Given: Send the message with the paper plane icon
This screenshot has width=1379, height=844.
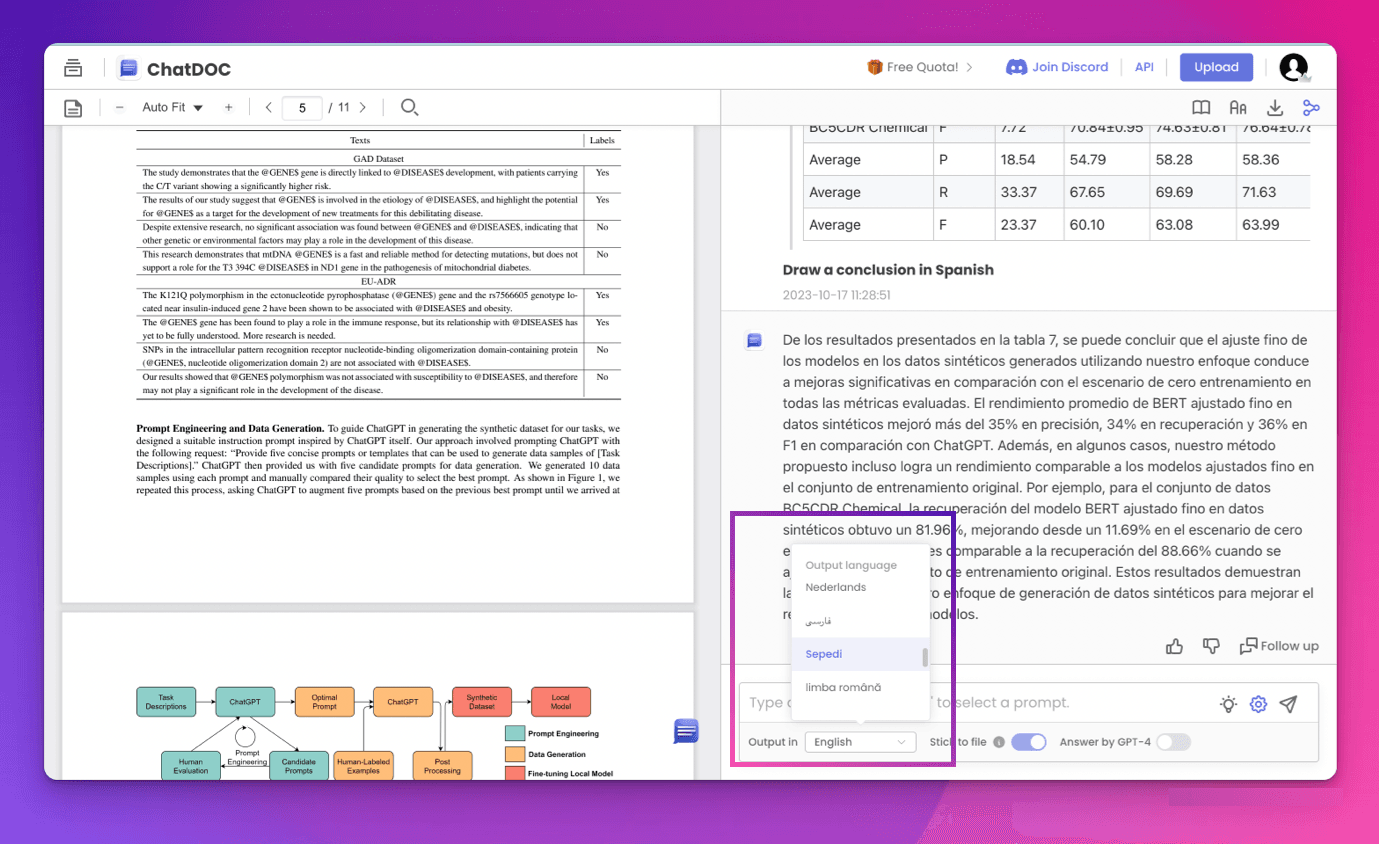Looking at the screenshot, I should click(1288, 704).
